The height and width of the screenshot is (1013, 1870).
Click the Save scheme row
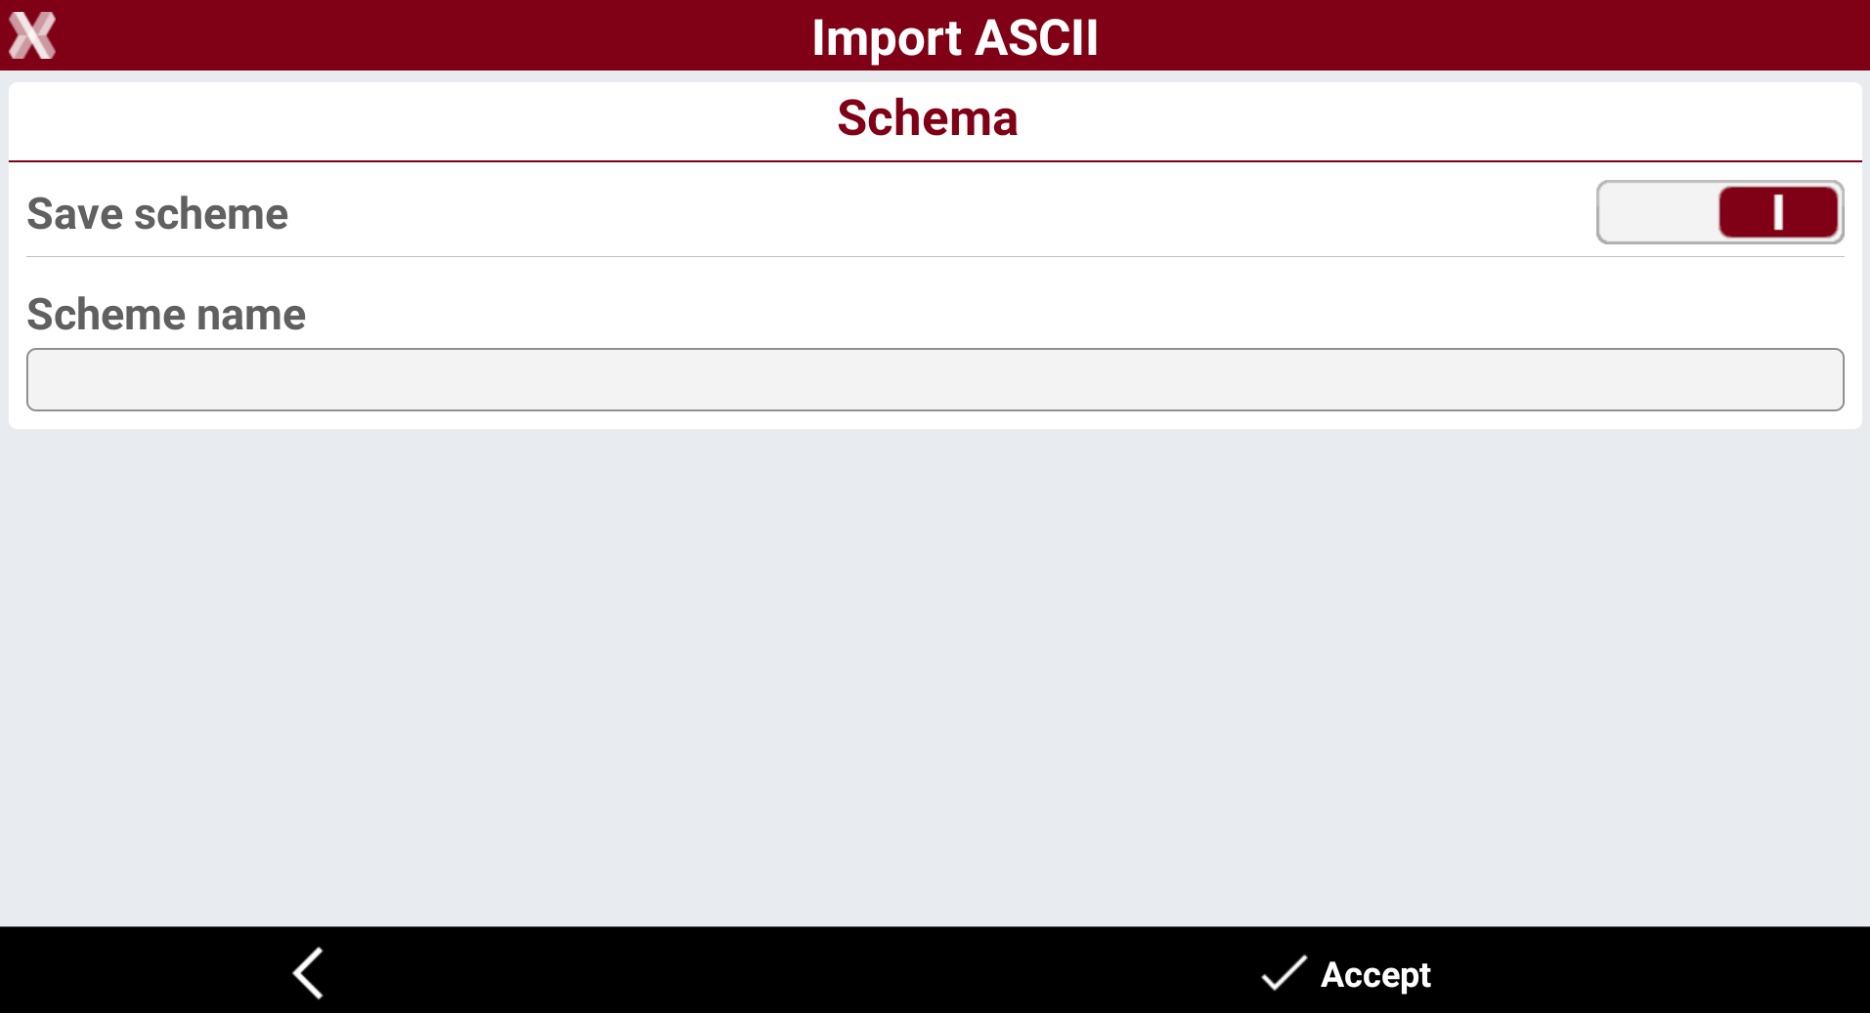pyautogui.click(x=935, y=212)
